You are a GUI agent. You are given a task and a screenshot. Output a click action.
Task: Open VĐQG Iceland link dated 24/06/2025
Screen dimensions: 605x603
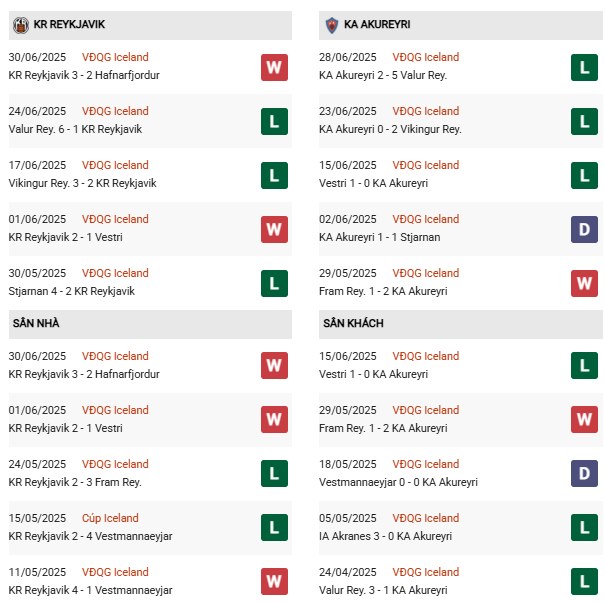click(115, 111)
